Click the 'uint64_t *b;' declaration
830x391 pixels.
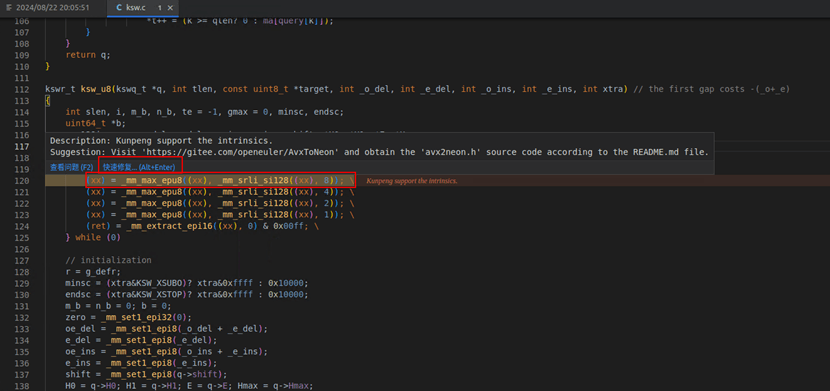pos(96,123)
